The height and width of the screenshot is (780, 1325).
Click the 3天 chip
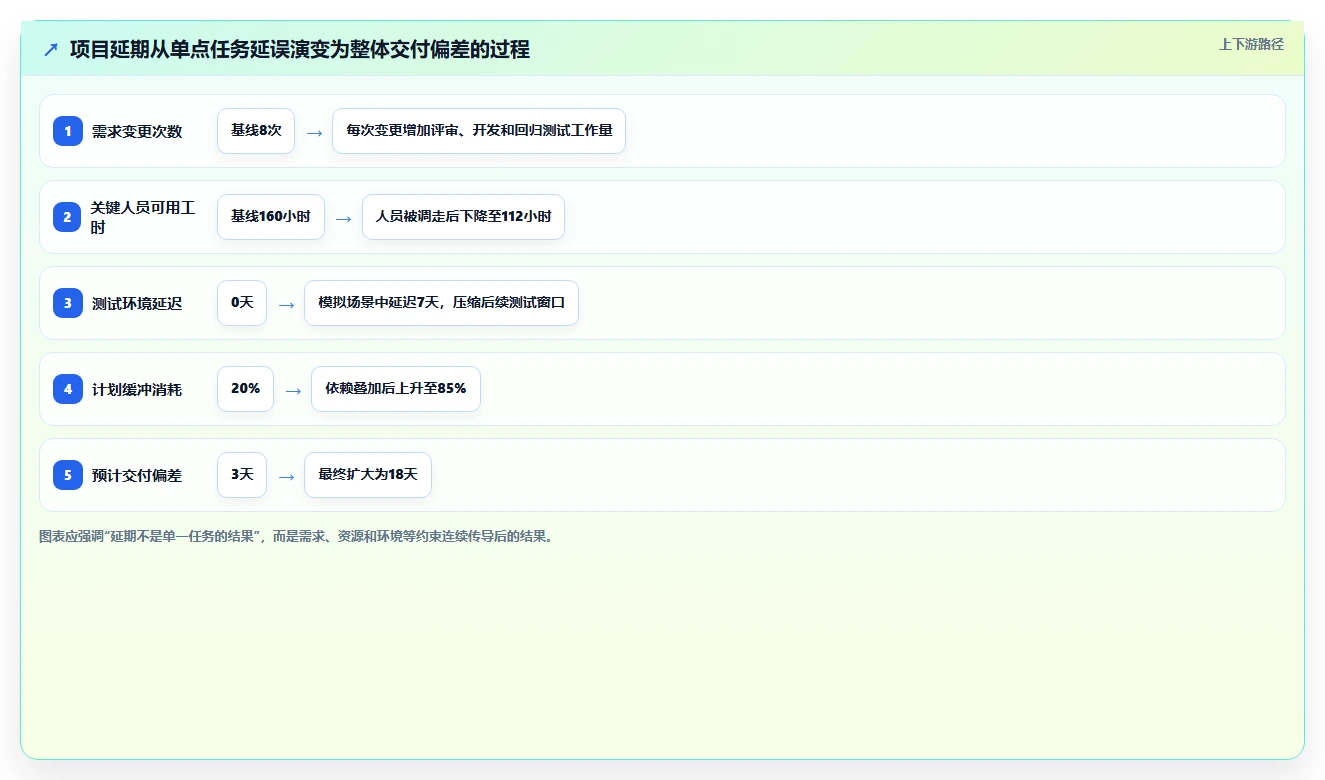point(242,475)
